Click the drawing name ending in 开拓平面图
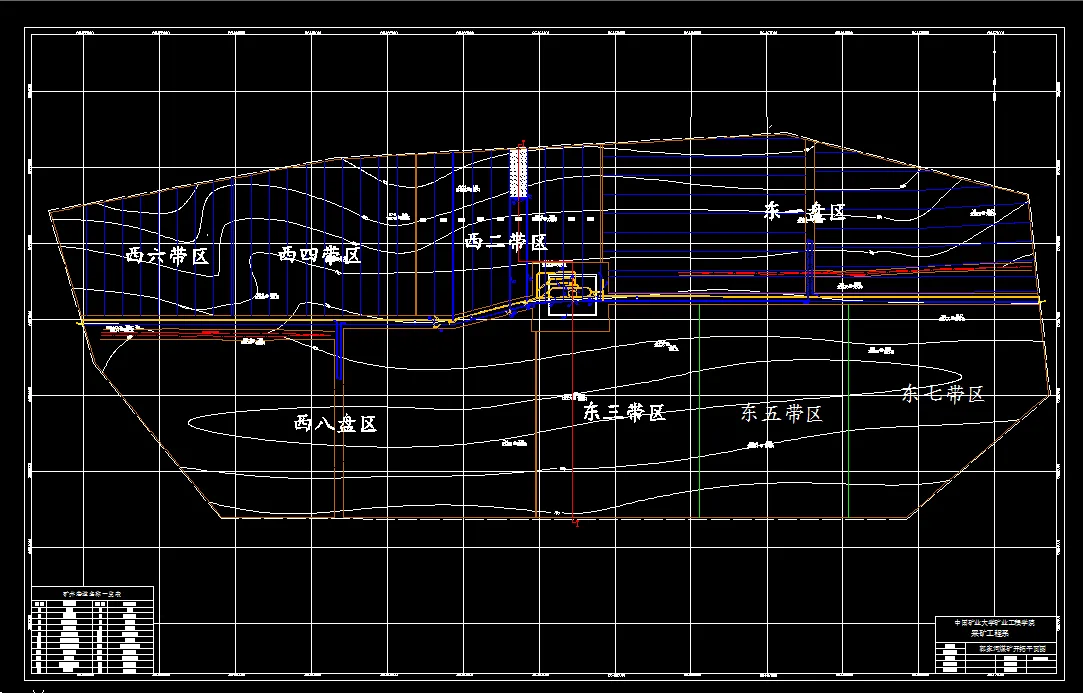This screenshot has width=1083, height=693. (1013, 649)
